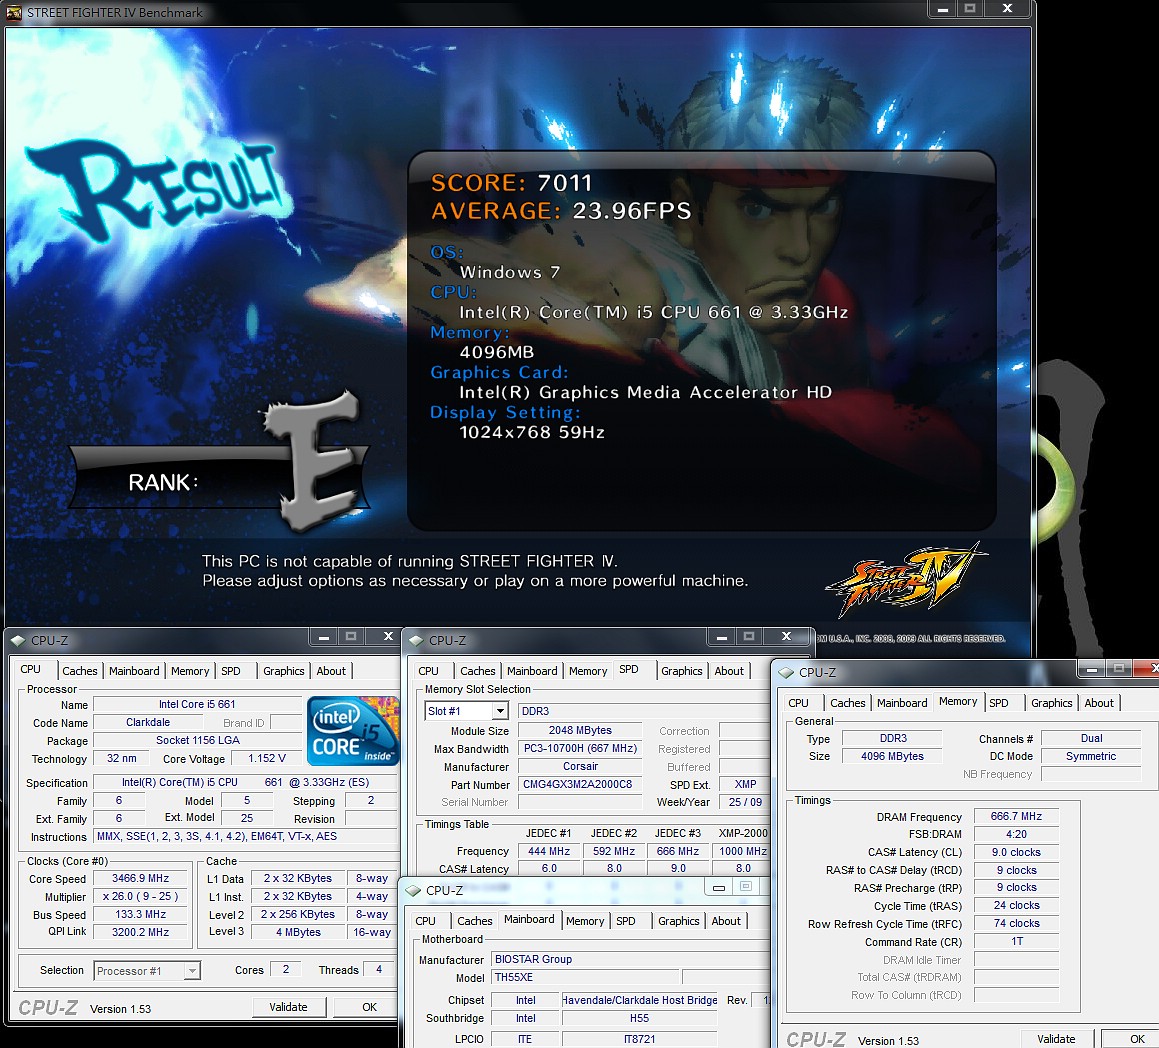The width and height of the screenshot is (1159, 1048).
Task: Minimize the CPU-Z Mainboard window
Action: click(718, 887)
